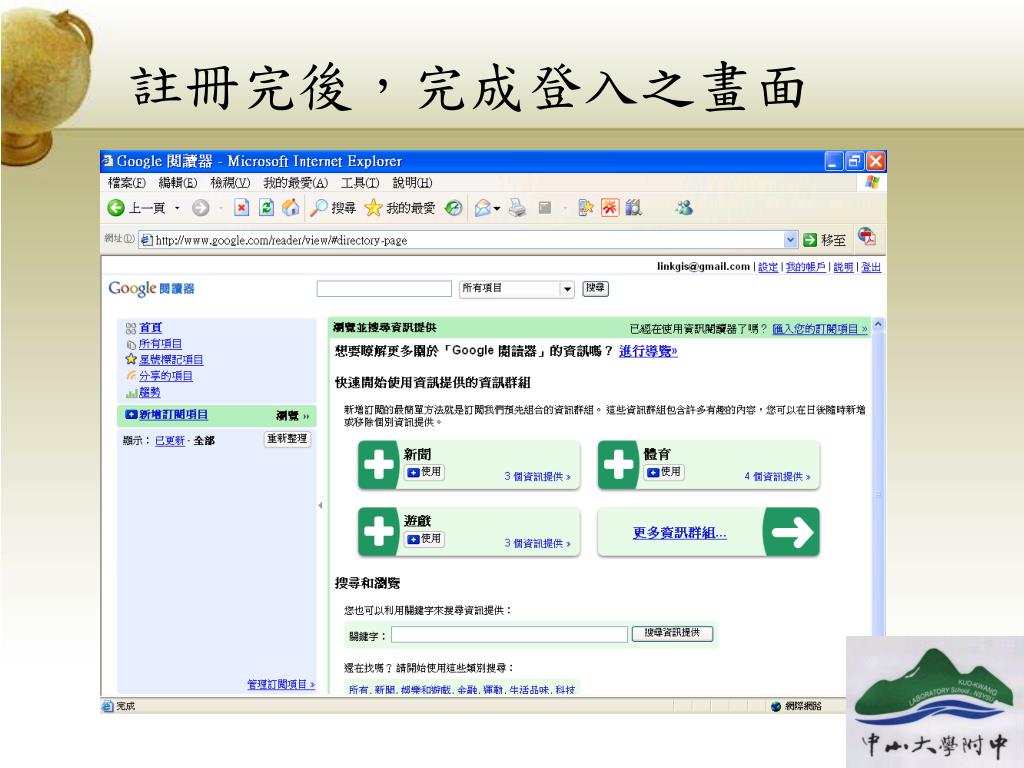Screen dimensions: 1024x768
Task: Open the 管理訂閱項目 » link
Action: coord(281,684)
